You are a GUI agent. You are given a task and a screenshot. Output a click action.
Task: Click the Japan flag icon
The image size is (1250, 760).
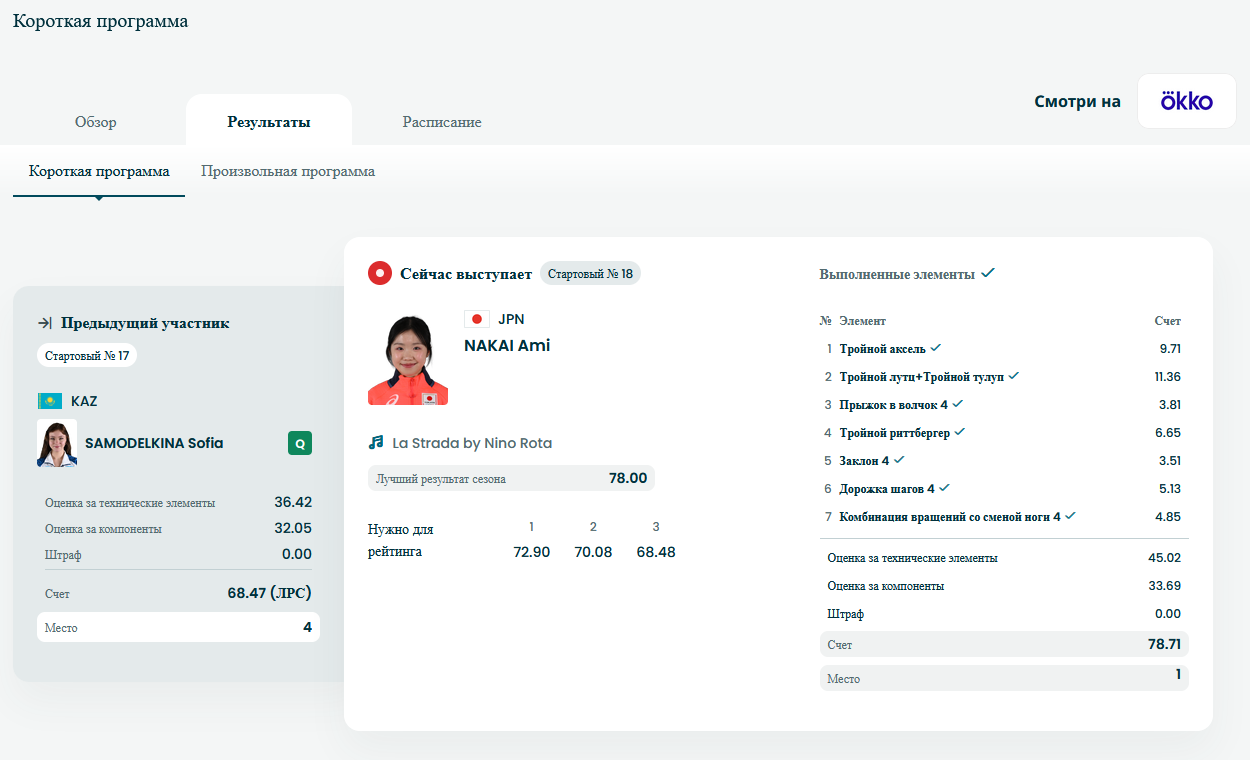(477, 319)
